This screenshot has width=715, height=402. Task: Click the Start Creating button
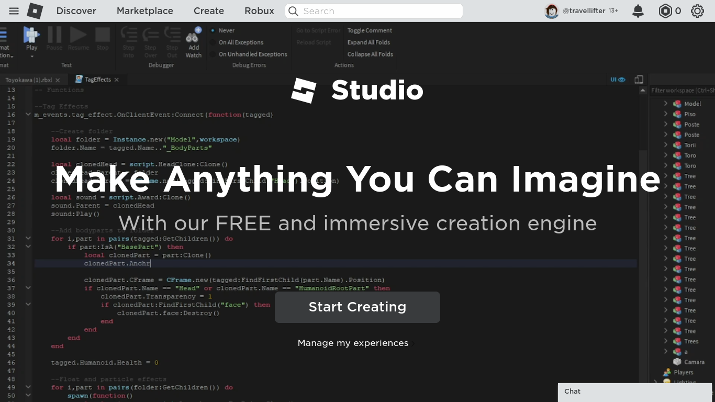click(357, 307)
